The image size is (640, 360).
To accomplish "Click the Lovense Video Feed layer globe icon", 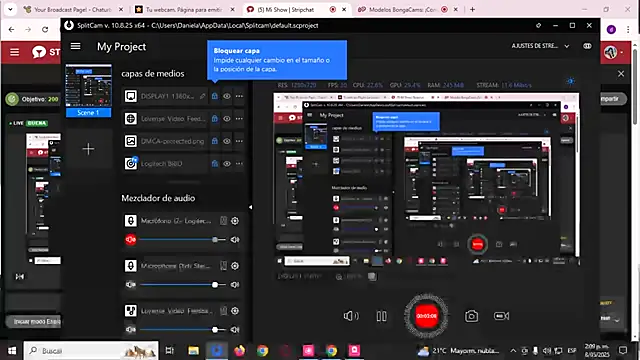I will pos(131,119).
